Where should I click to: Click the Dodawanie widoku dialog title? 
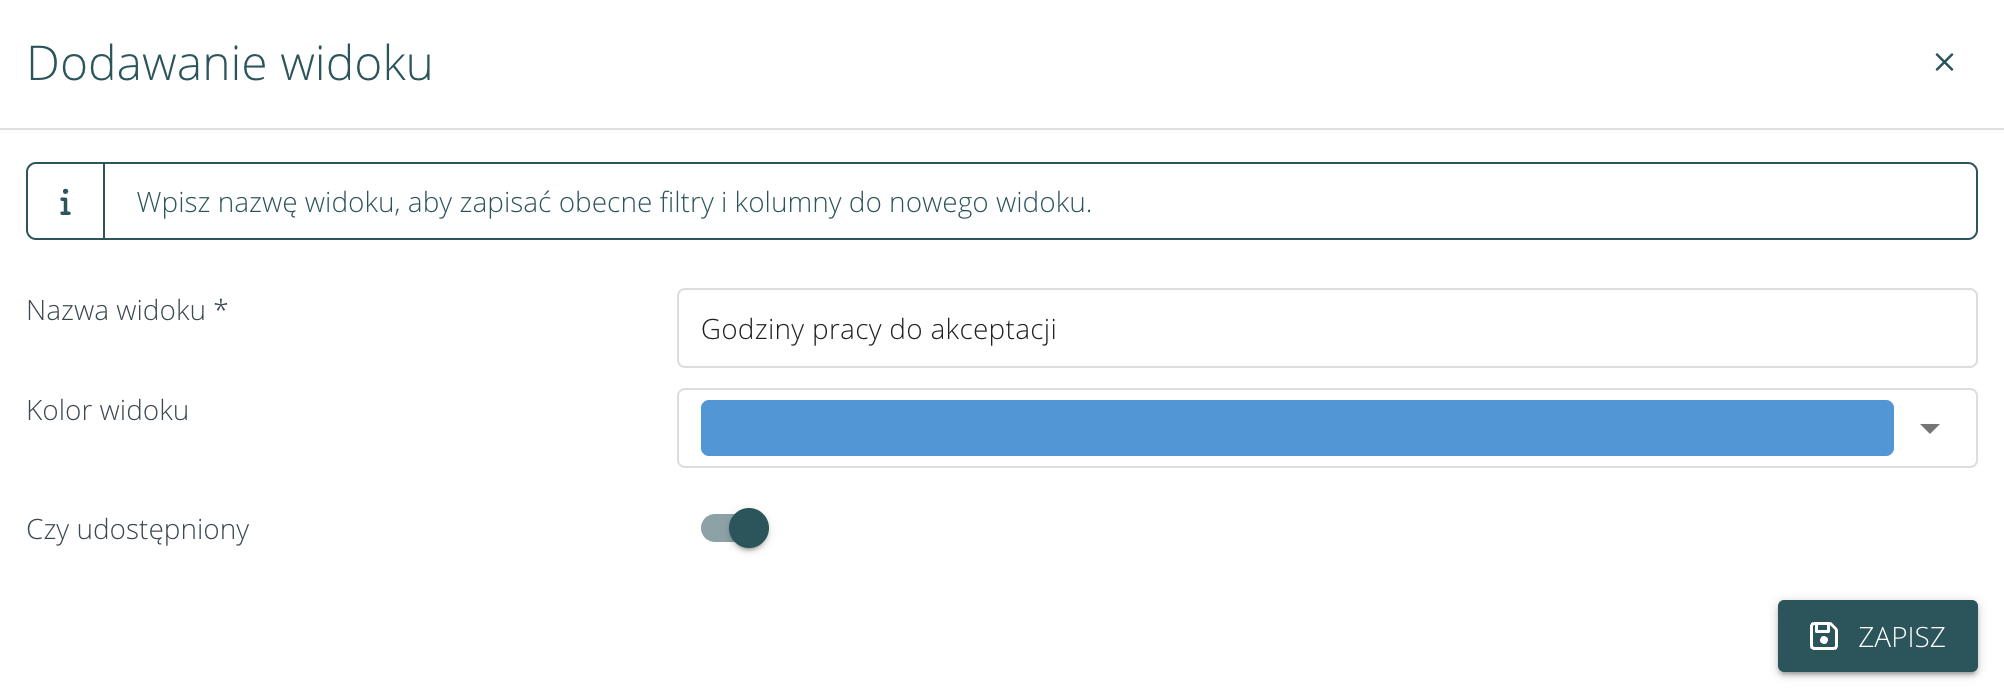click(230, 63)
